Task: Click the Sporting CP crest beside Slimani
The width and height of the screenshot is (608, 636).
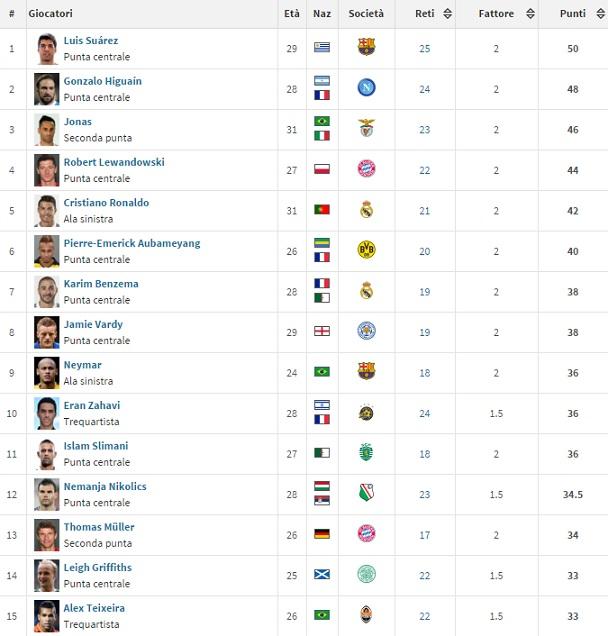Action: coord(366,452)
